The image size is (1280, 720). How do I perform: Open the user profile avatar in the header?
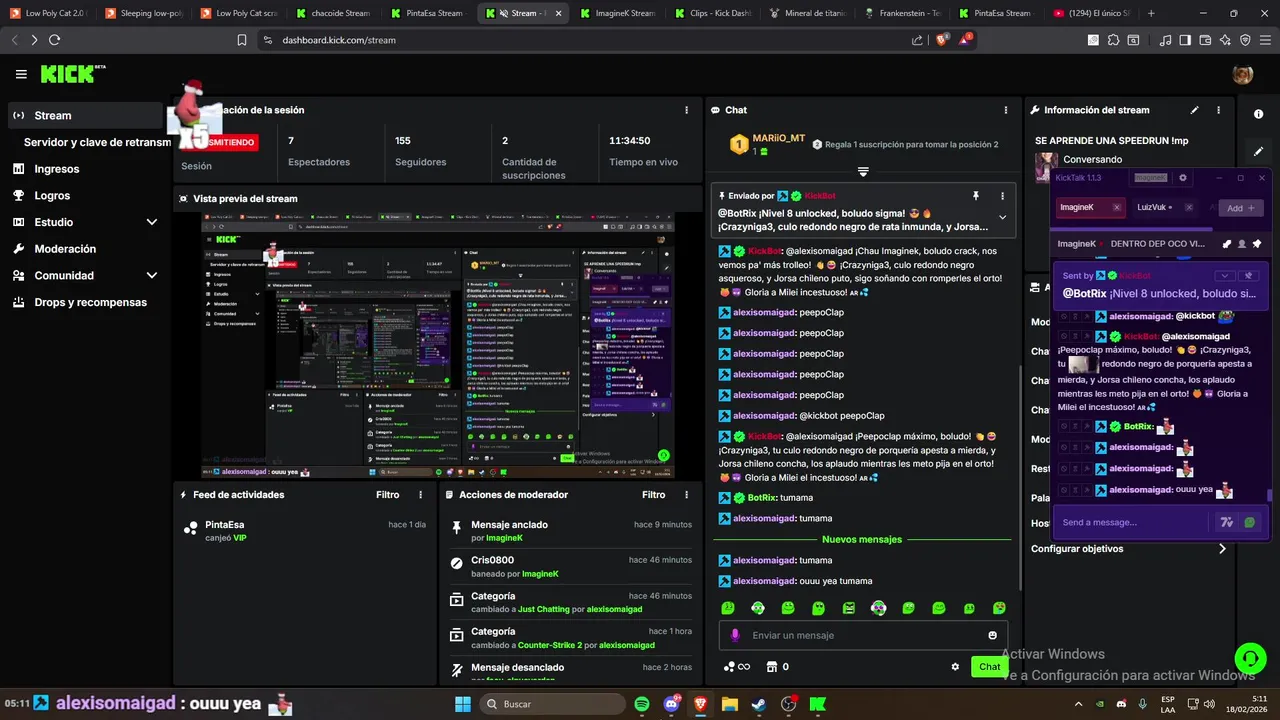(1243, 74)
